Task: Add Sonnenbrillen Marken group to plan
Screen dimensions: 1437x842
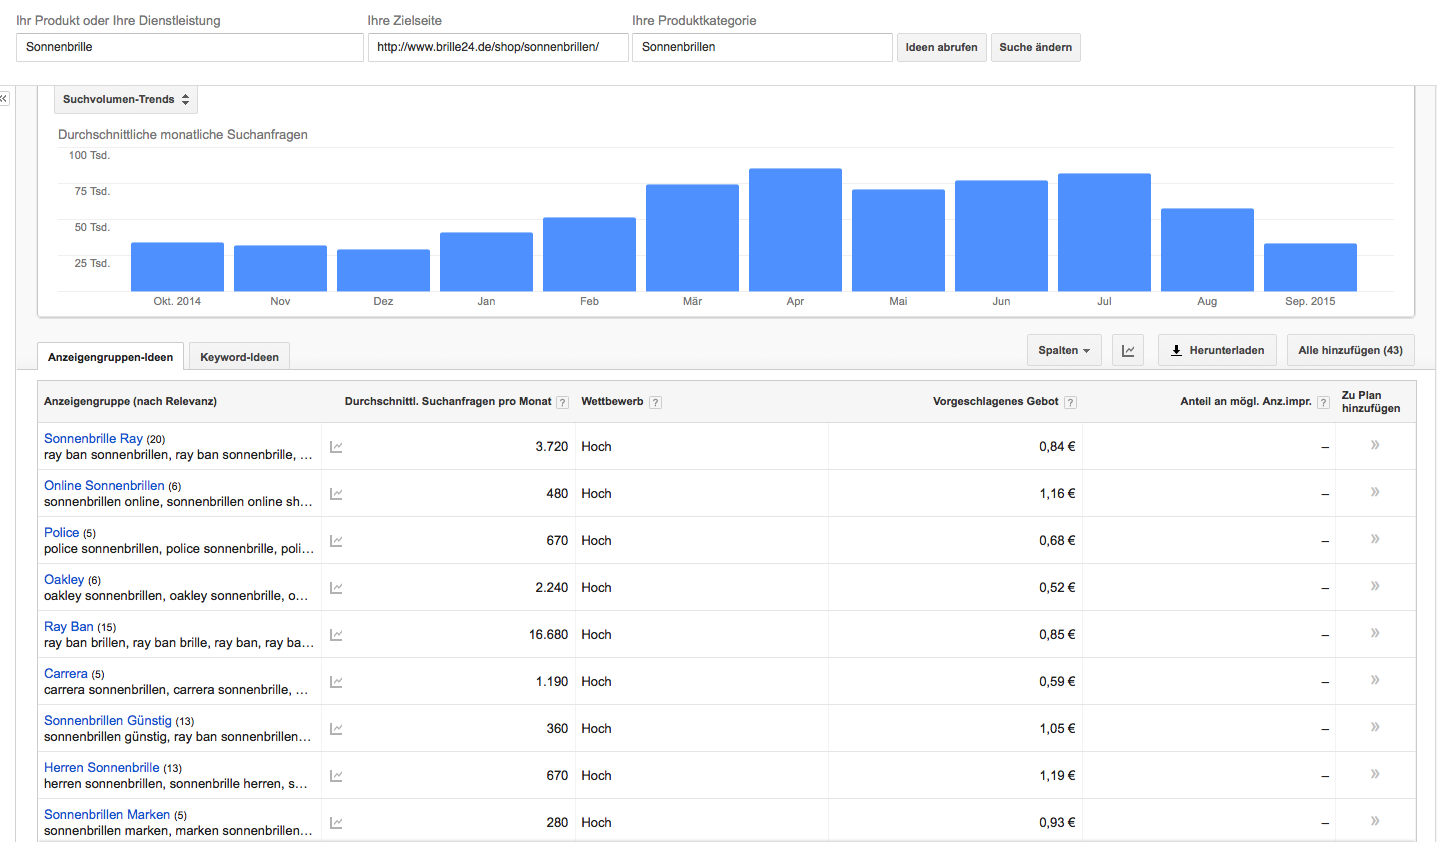Action: click(1375, 821)
